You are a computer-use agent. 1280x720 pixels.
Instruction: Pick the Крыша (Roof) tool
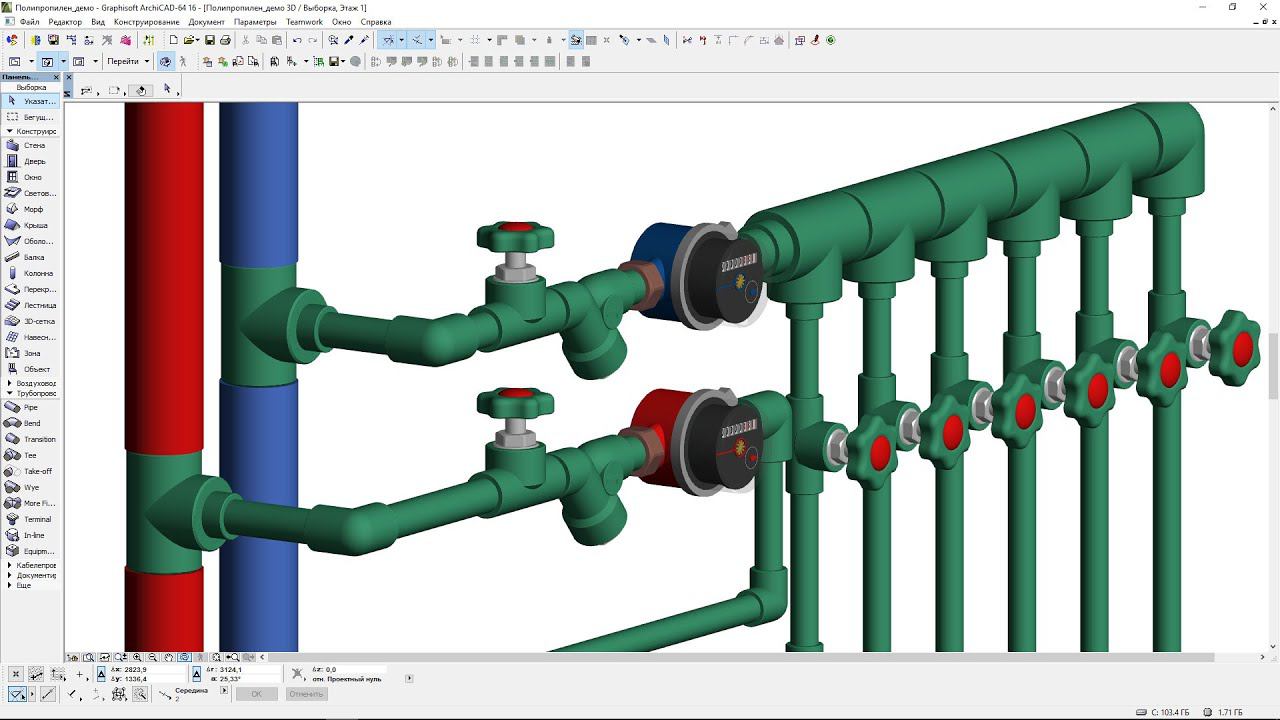coord(30,225)
